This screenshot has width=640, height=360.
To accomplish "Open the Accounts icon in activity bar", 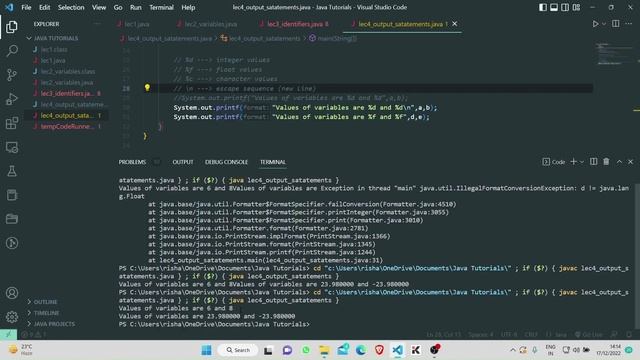I will 12,293.
